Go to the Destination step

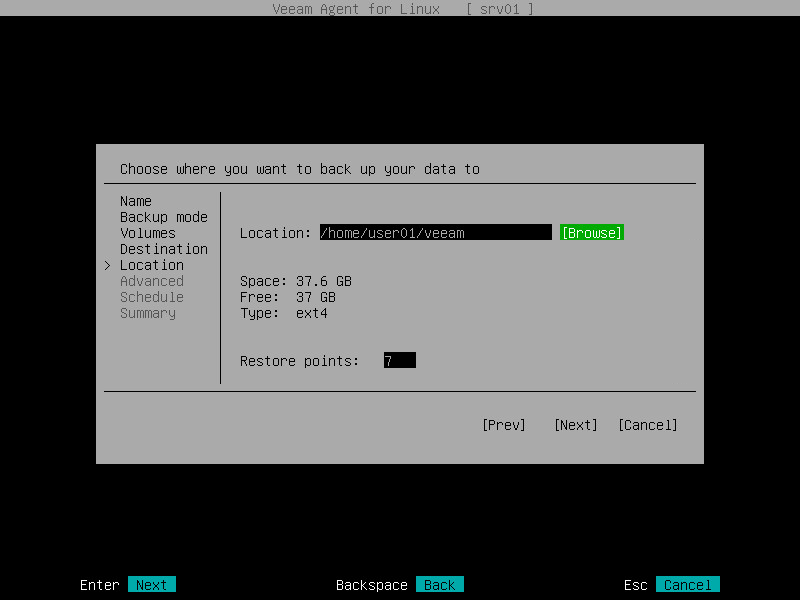coord(164,249)
